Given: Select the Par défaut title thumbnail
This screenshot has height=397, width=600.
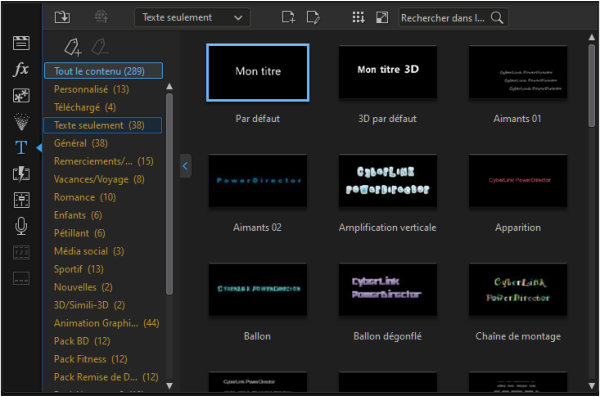Looking at the screenshot, I should [x=258, y=72].
